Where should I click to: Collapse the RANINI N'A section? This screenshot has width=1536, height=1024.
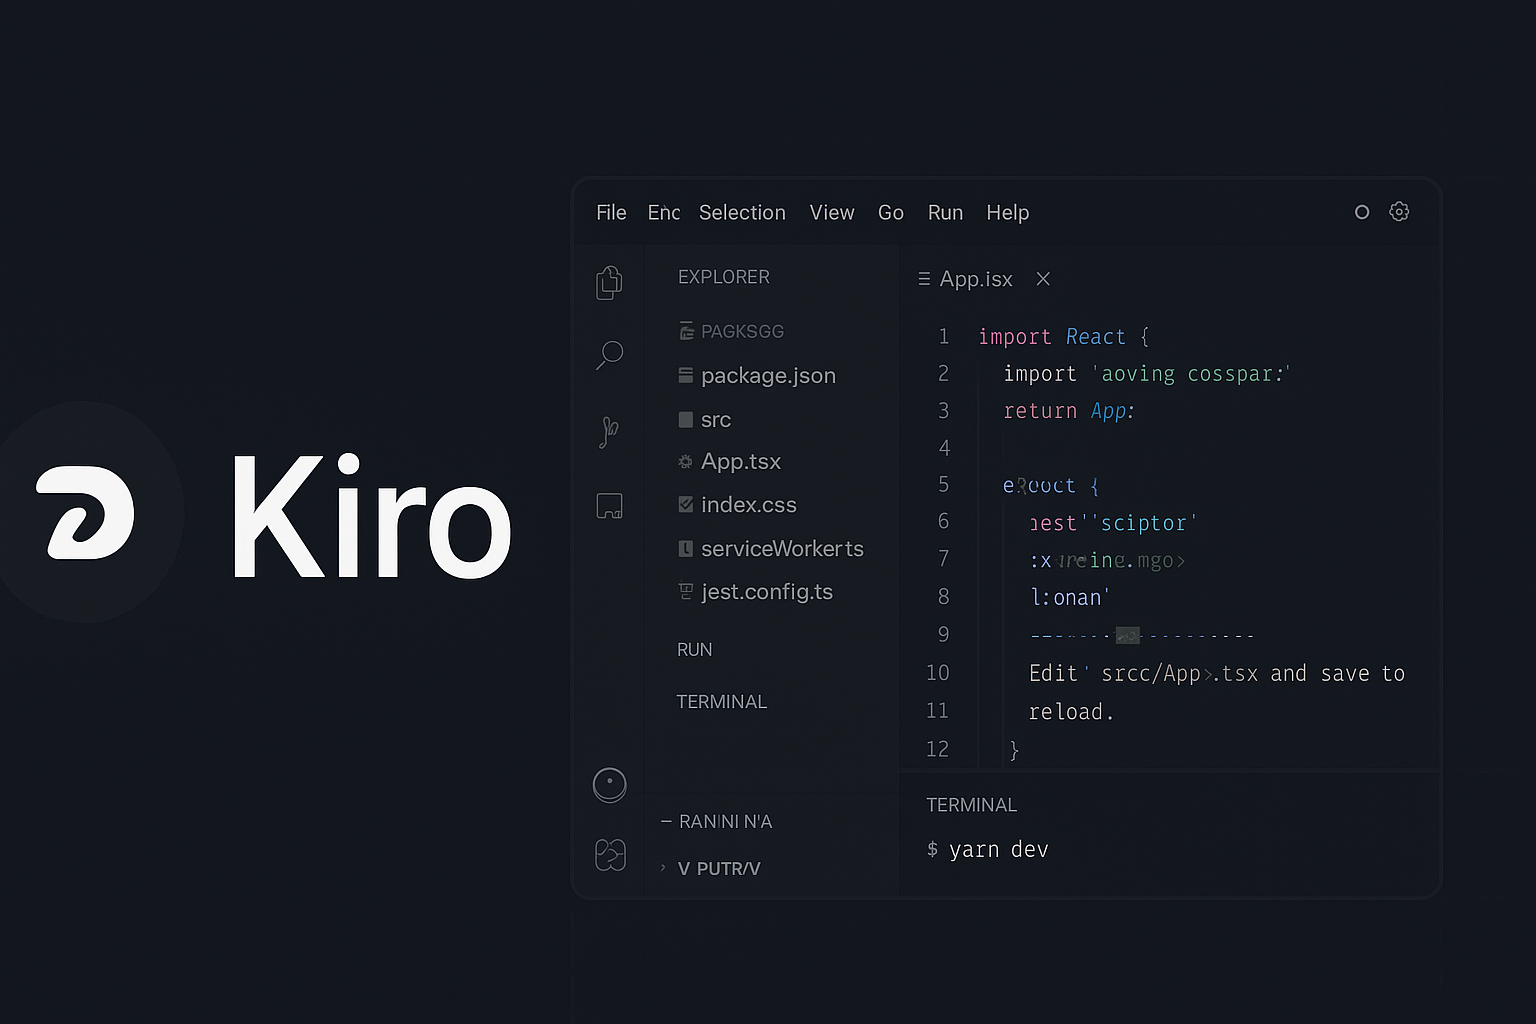[x=716, y=822]
